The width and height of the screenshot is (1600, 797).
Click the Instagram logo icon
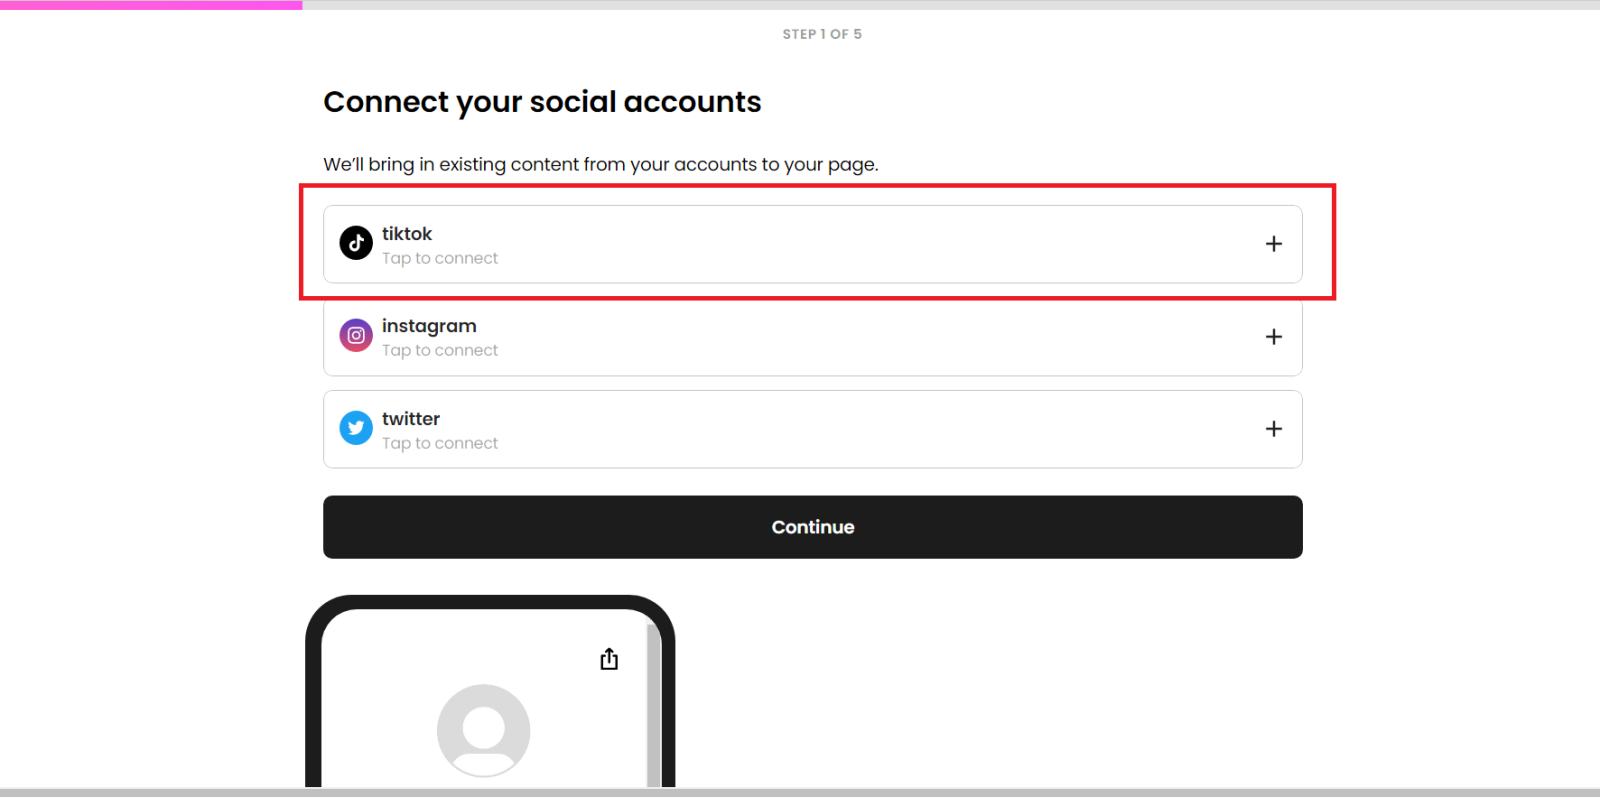(x=356, y=336)
